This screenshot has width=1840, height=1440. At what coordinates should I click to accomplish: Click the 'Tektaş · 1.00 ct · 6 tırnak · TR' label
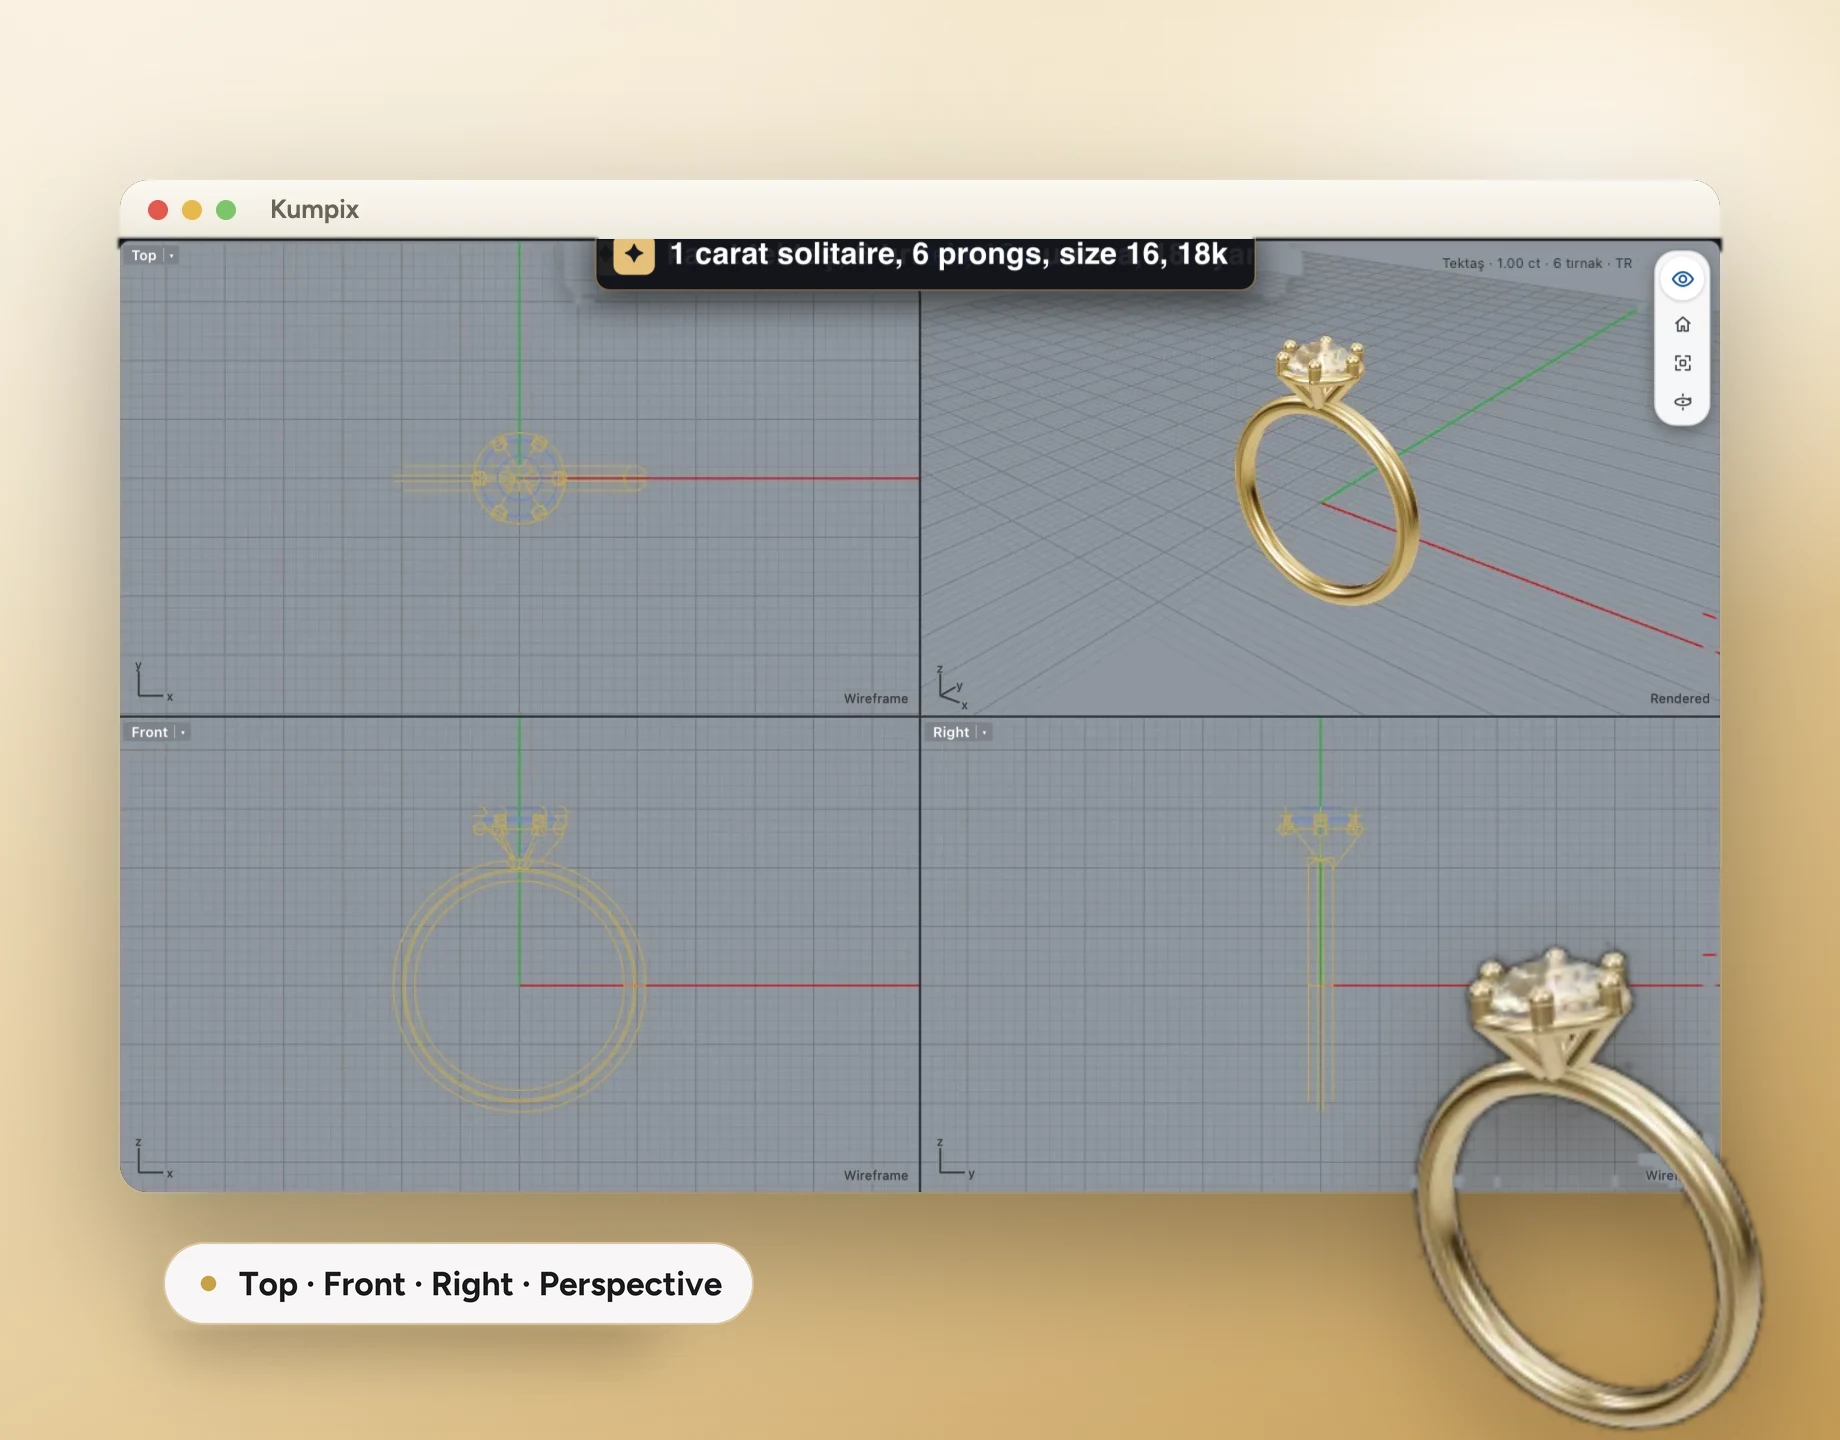click(x=1537, y=263)
